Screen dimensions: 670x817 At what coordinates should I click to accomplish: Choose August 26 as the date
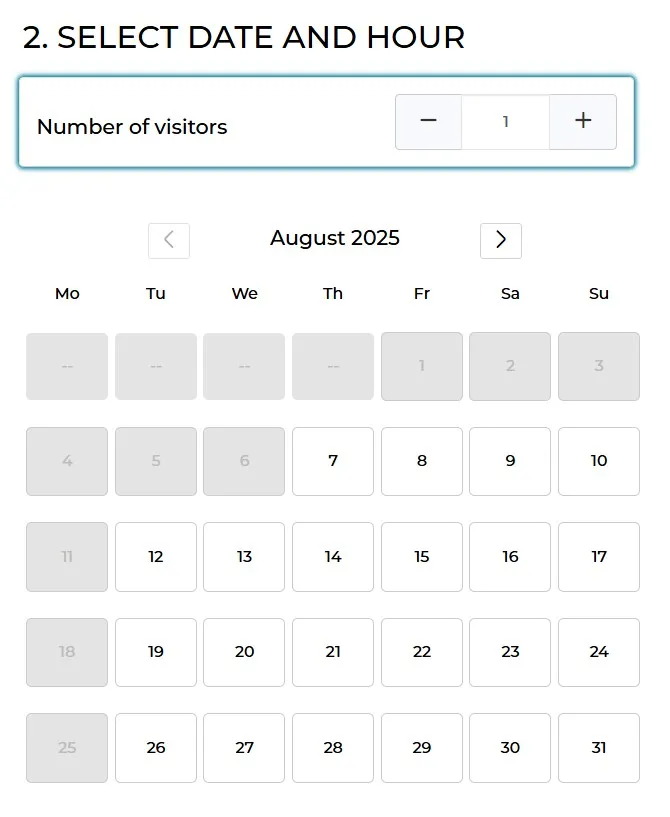click(x=156, y=748)
